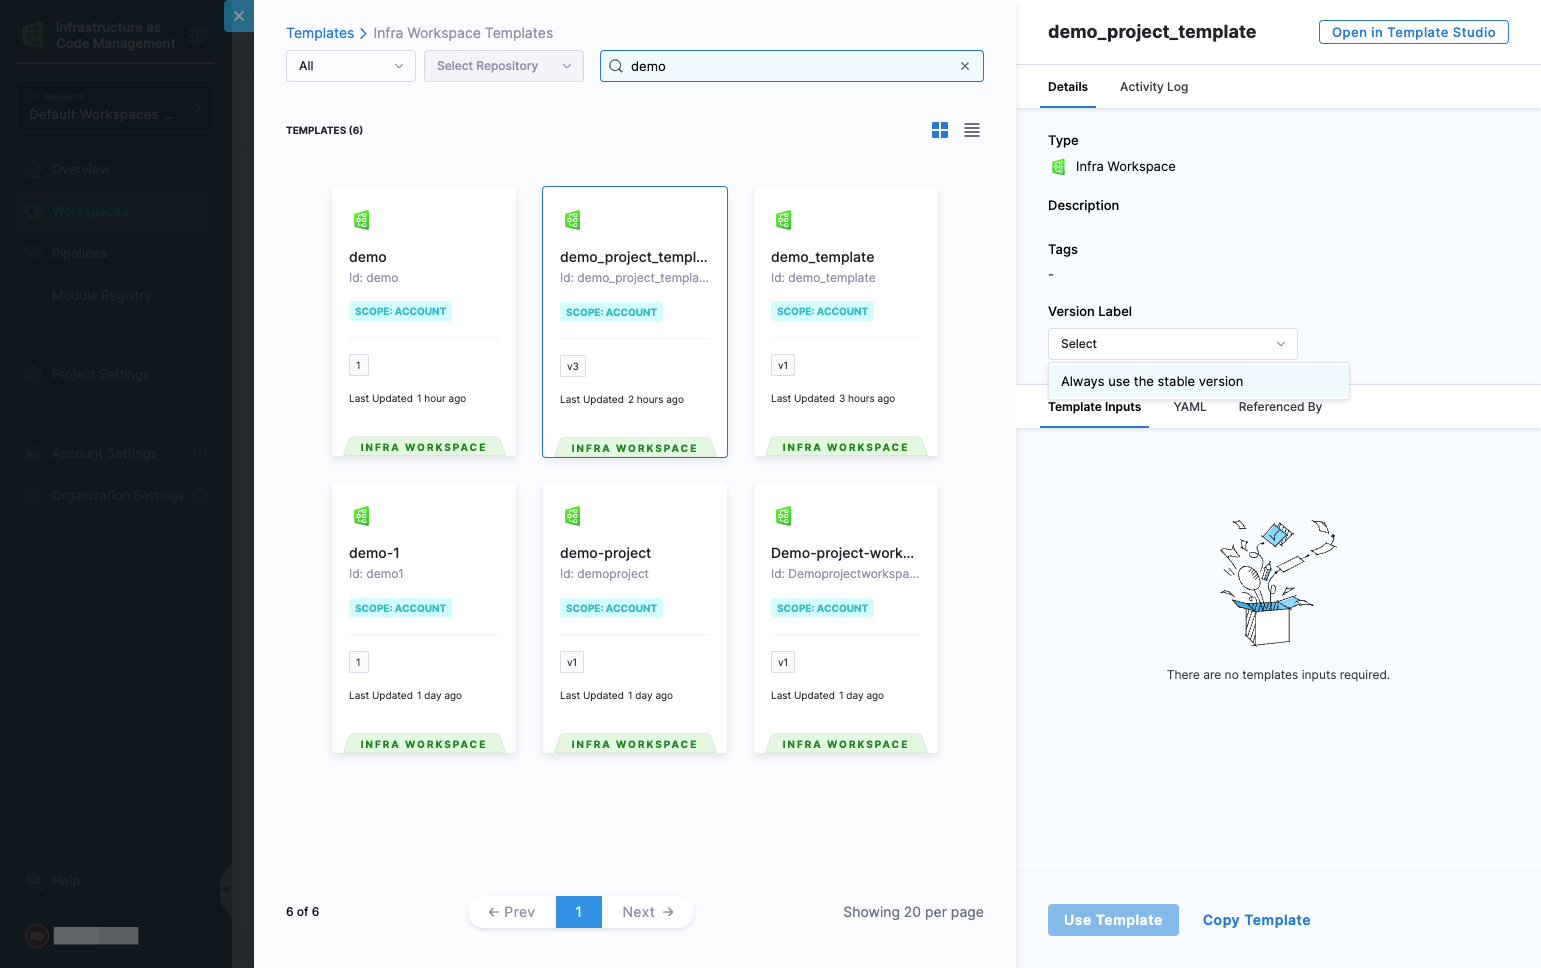Viewport: 1541px width, 968px height.
Task: Click the Next pagination button
Action: click(x=648, y=912)
